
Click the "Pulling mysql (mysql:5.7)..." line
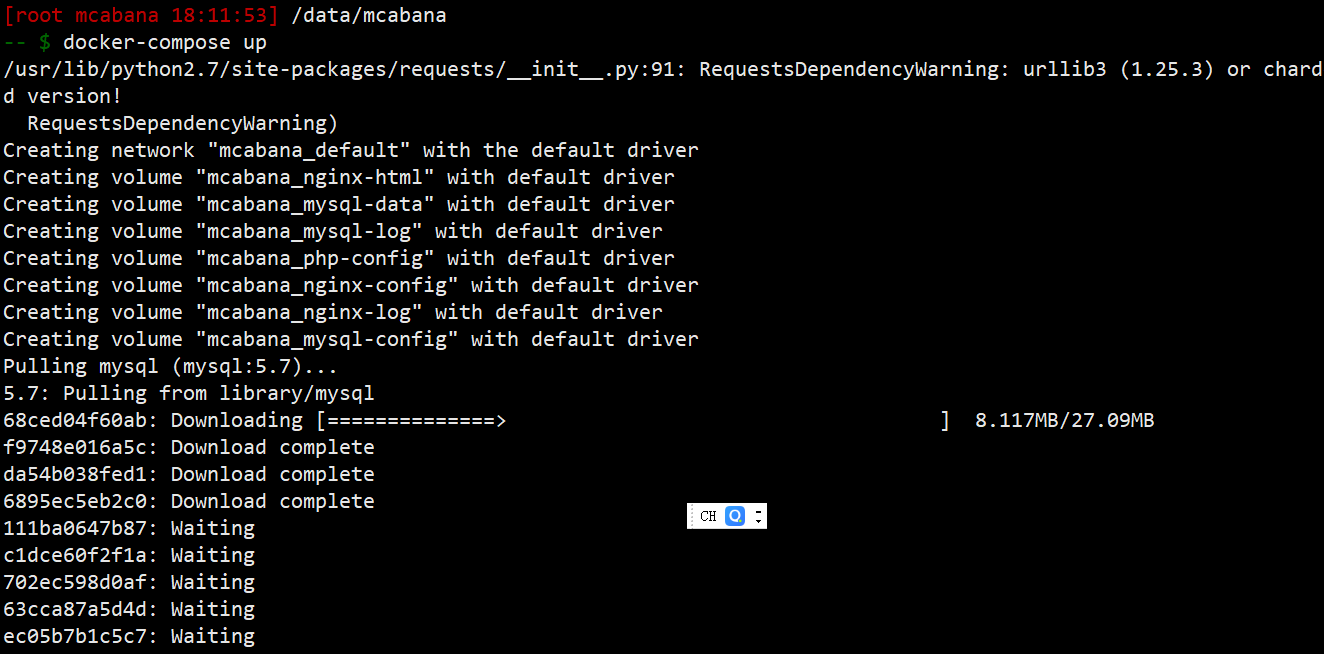(x=171, y=367)
